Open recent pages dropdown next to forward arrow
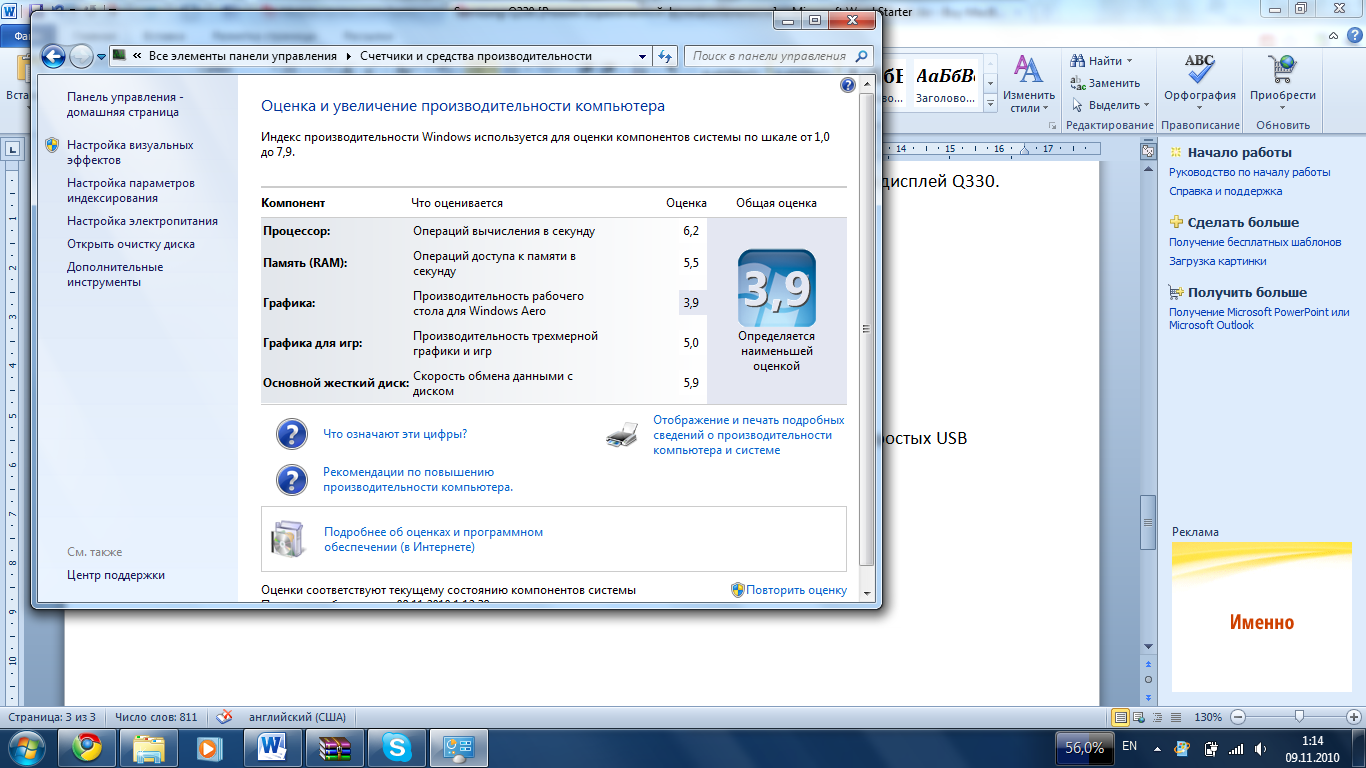The height and width of the screenshot is (768, 1366). click(102, 57)
